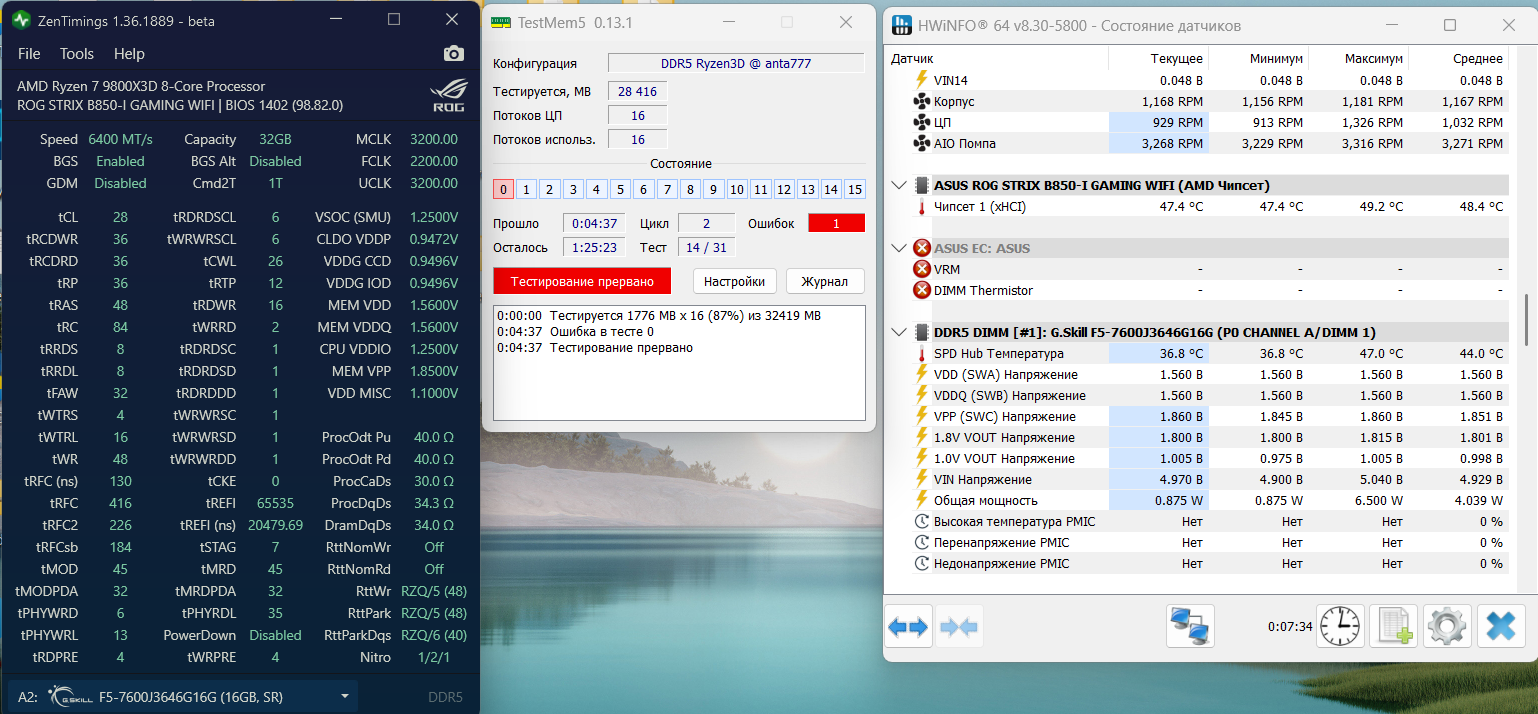Click the lightning icon next to VIN14
This screenshot has width=1538, height=714.
[922, 80]
